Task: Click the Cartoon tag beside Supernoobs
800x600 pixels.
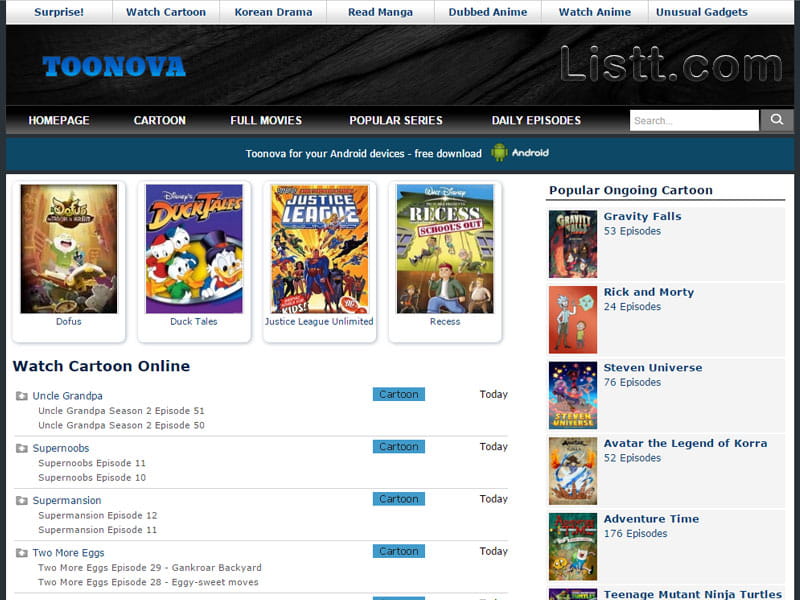Action: [398, 447]
